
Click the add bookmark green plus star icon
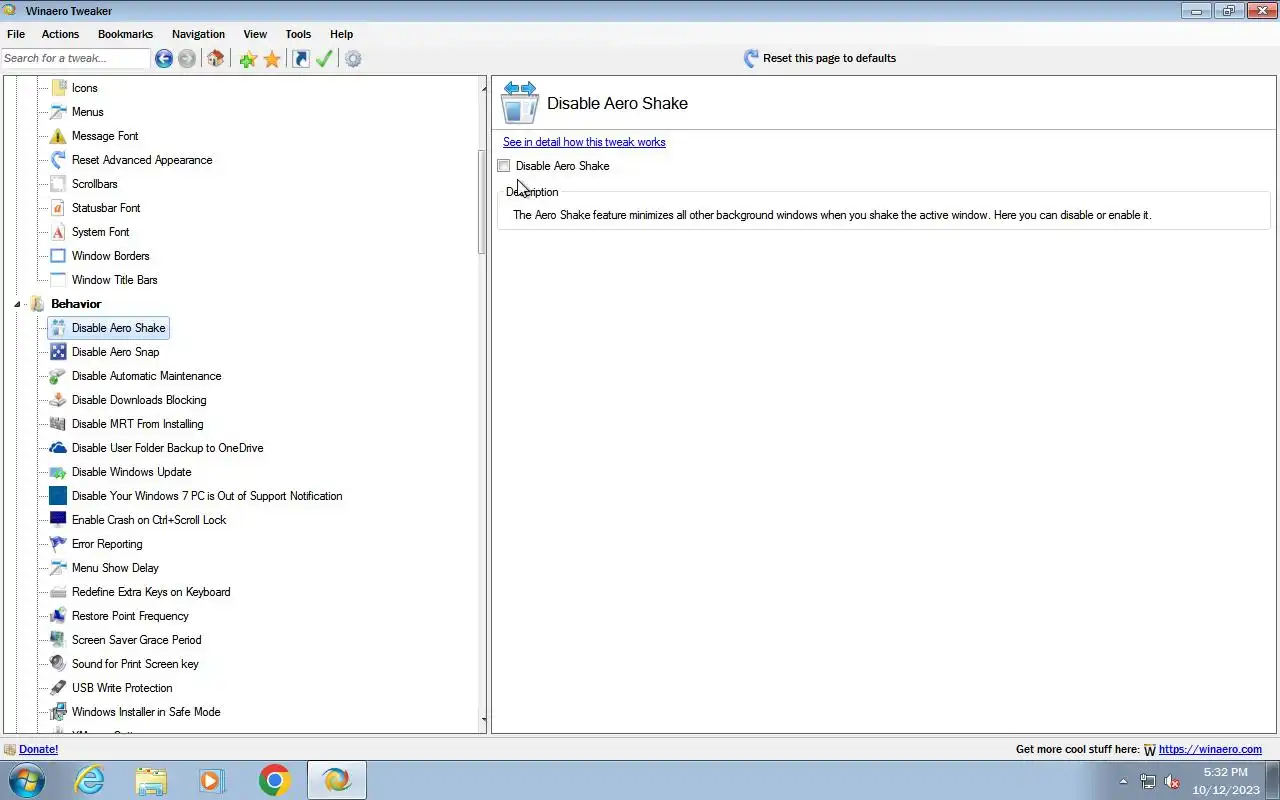248,59
